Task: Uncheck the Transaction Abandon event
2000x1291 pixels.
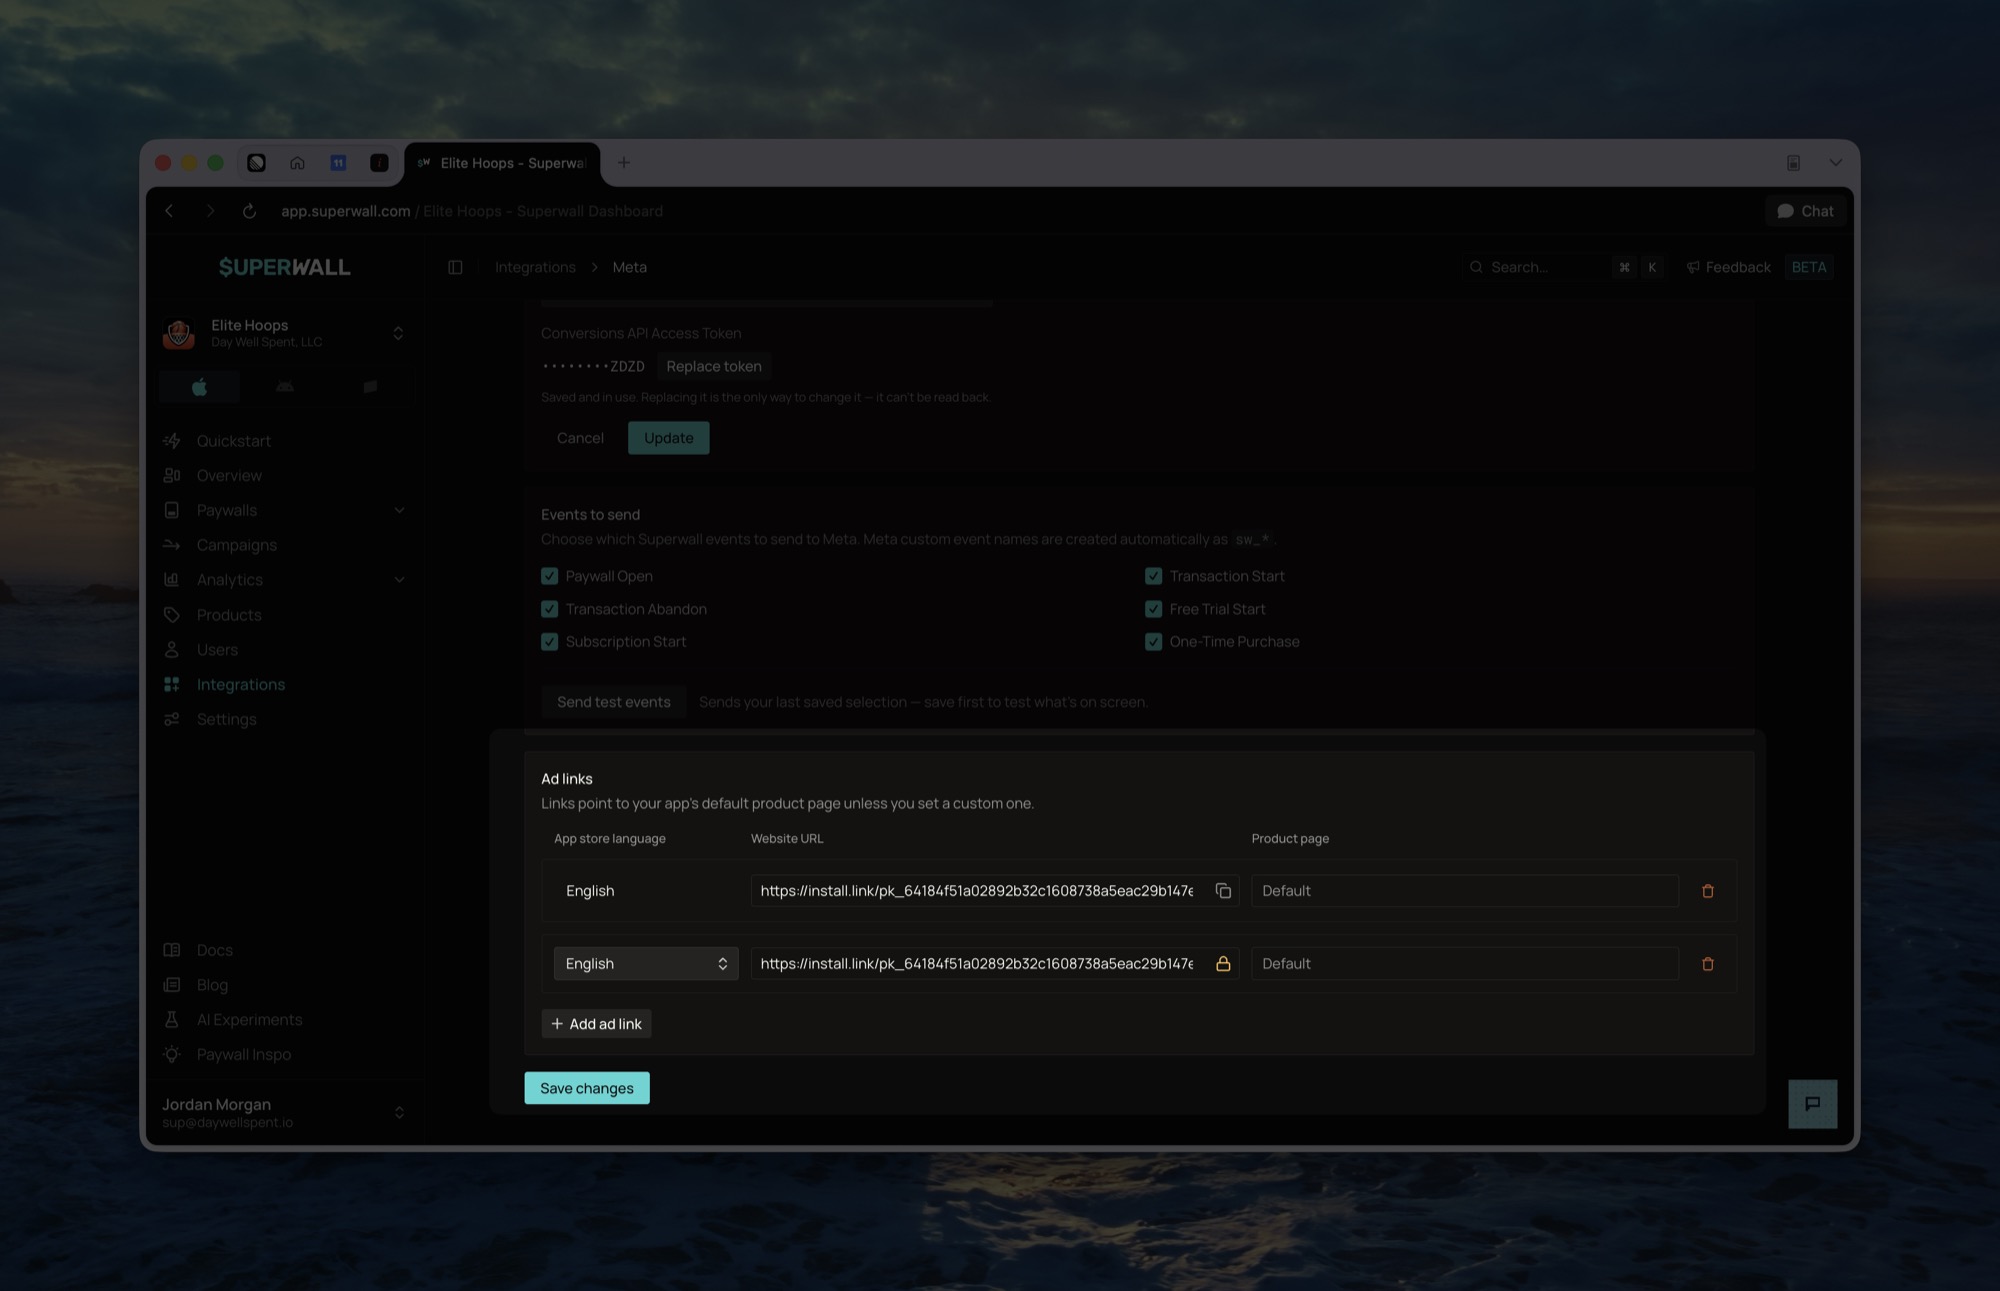Action: point(549,609)
